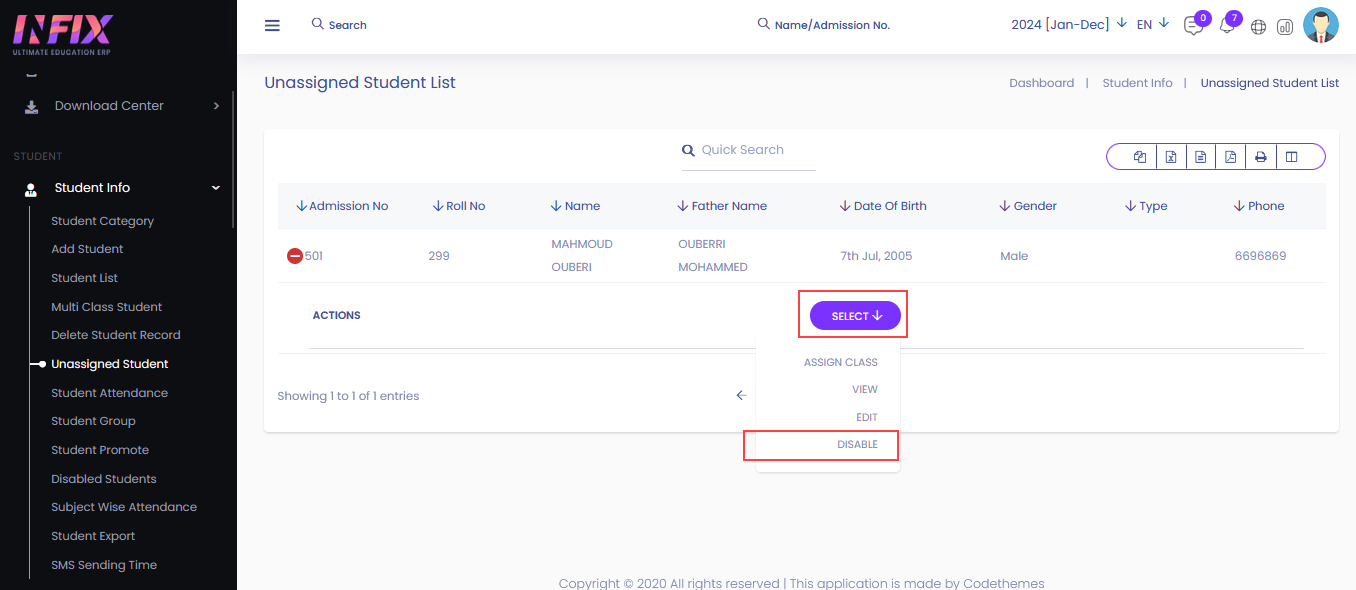Viewport: 1356px width, 590px height.
Task: Open Student Export page
Action: pos(93,536)
